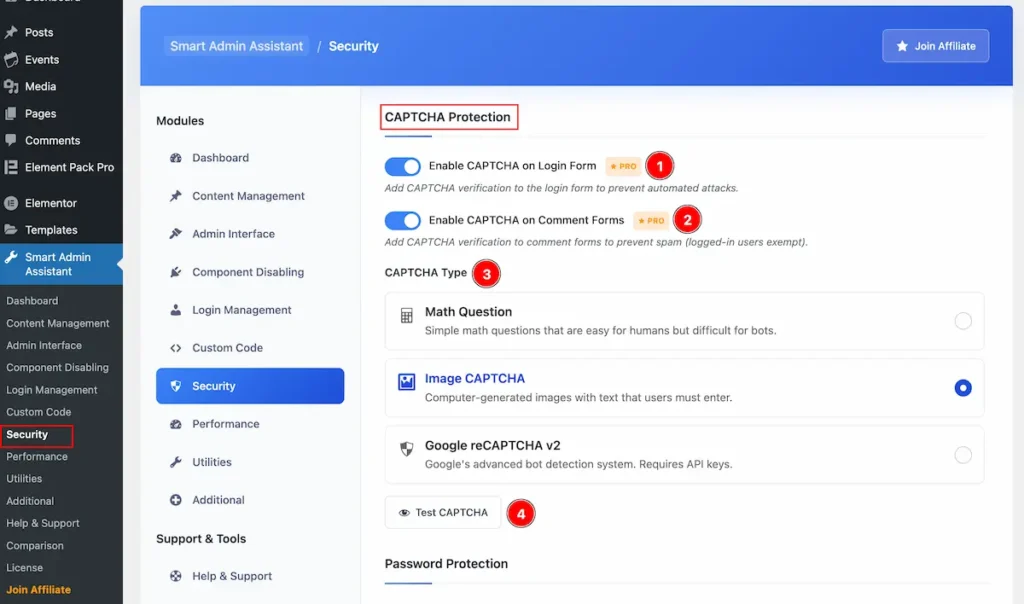Select the Google reCAPTCHA v2 radio button
Image resolution: width=1024 pixels, height=604 pixels.
[x=963, y=454]
